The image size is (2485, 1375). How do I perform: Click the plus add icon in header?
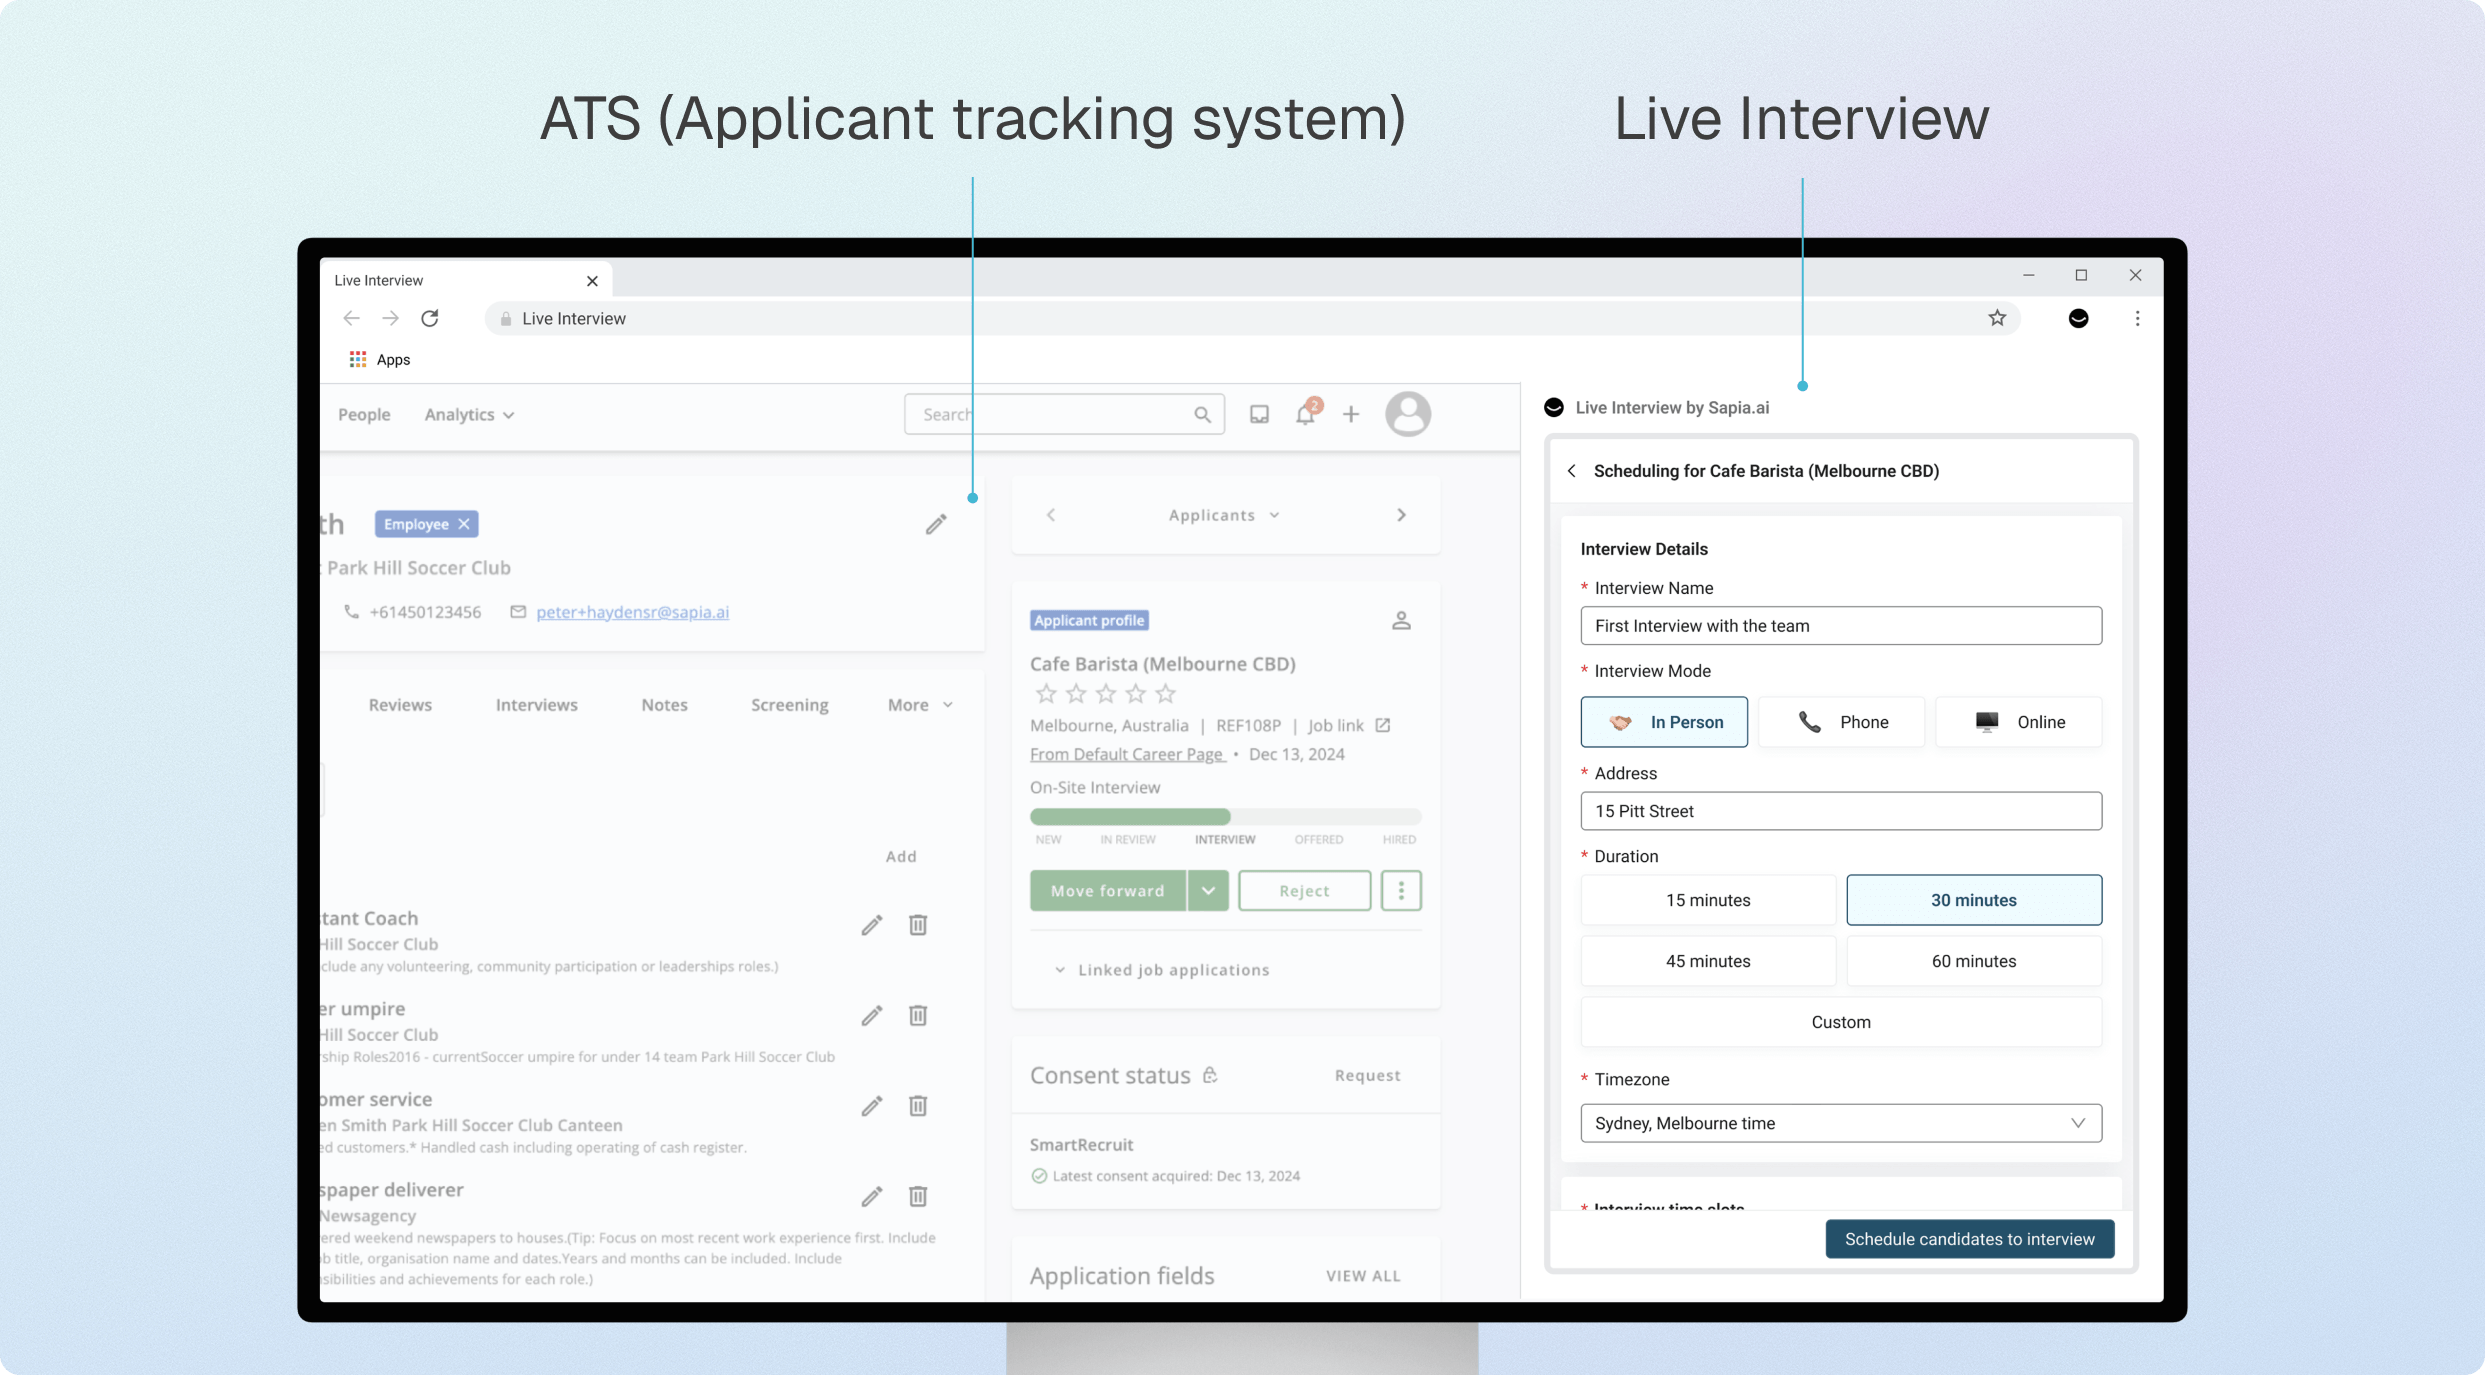click(1351, 414)
